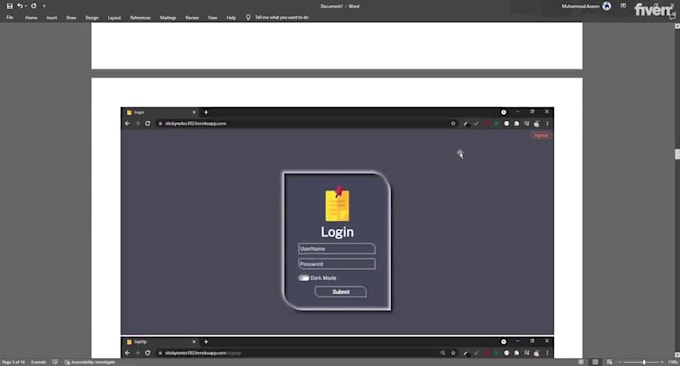Undo the last action in Word
This screenshot has width=680, height=366.
pyautogui.click(x=20, y=6)
